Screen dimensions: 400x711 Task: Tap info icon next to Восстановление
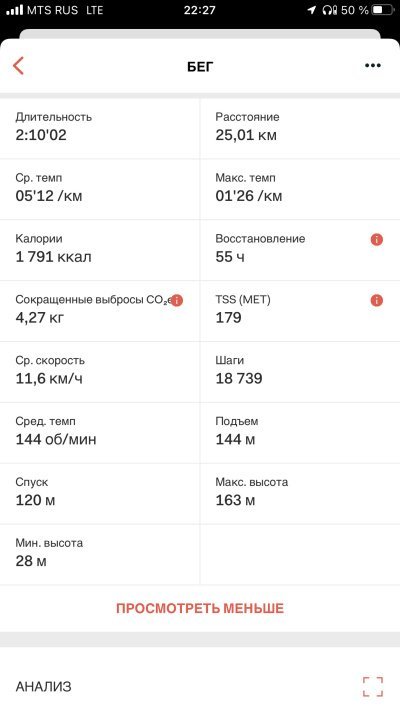pyautogui.click(x=376, y=239)
